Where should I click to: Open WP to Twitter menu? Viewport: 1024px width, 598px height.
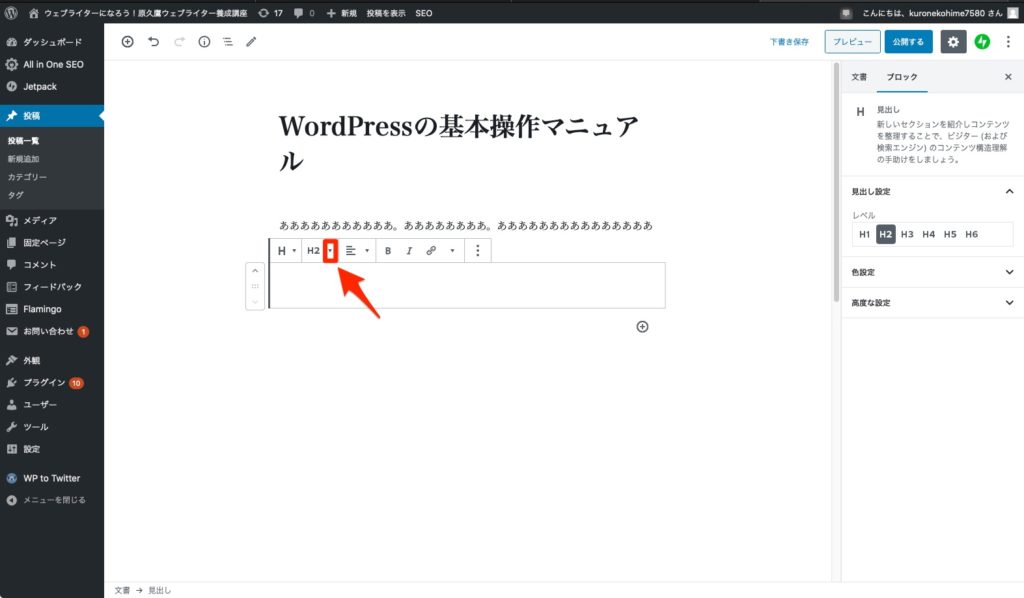tap(52, 479)
